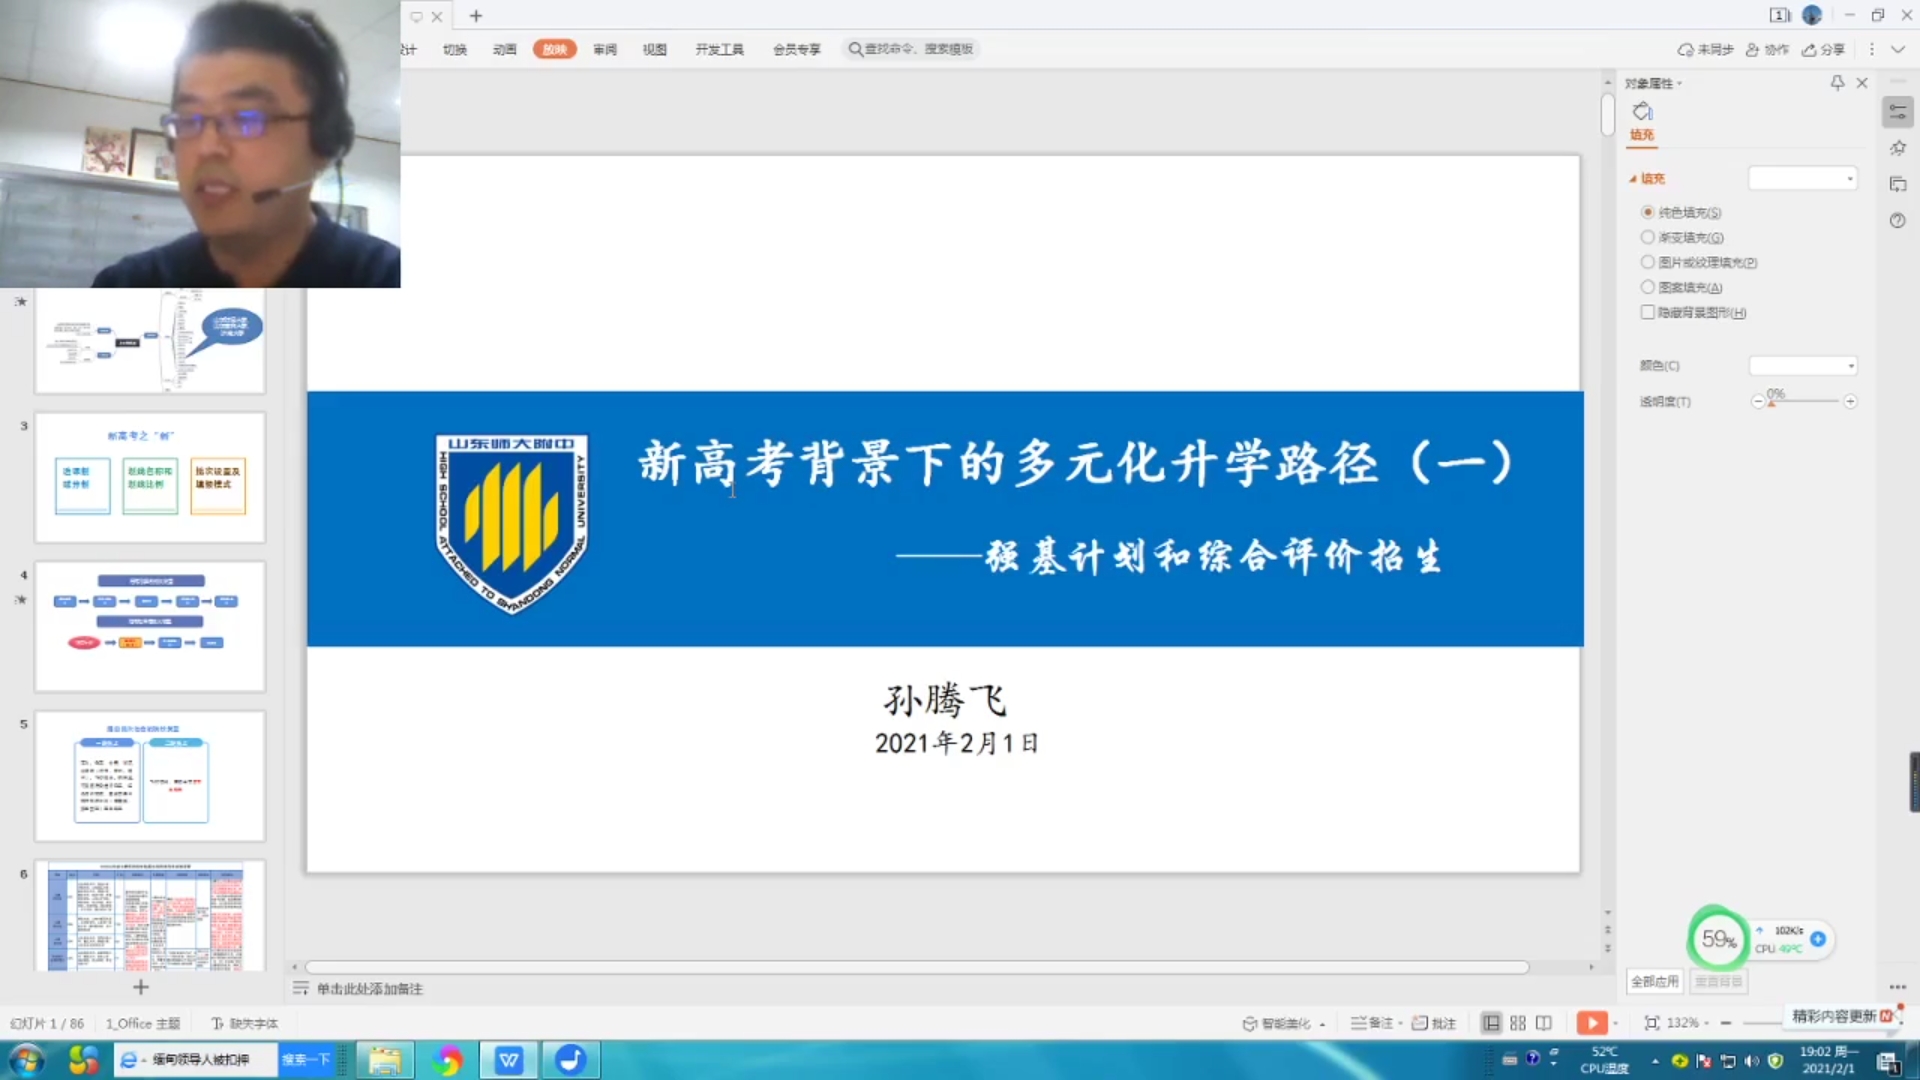This screenshot has height=1080, width=1920.
Task: Open the 视图 (View) ribbon tab
Action: pos(654,49)
